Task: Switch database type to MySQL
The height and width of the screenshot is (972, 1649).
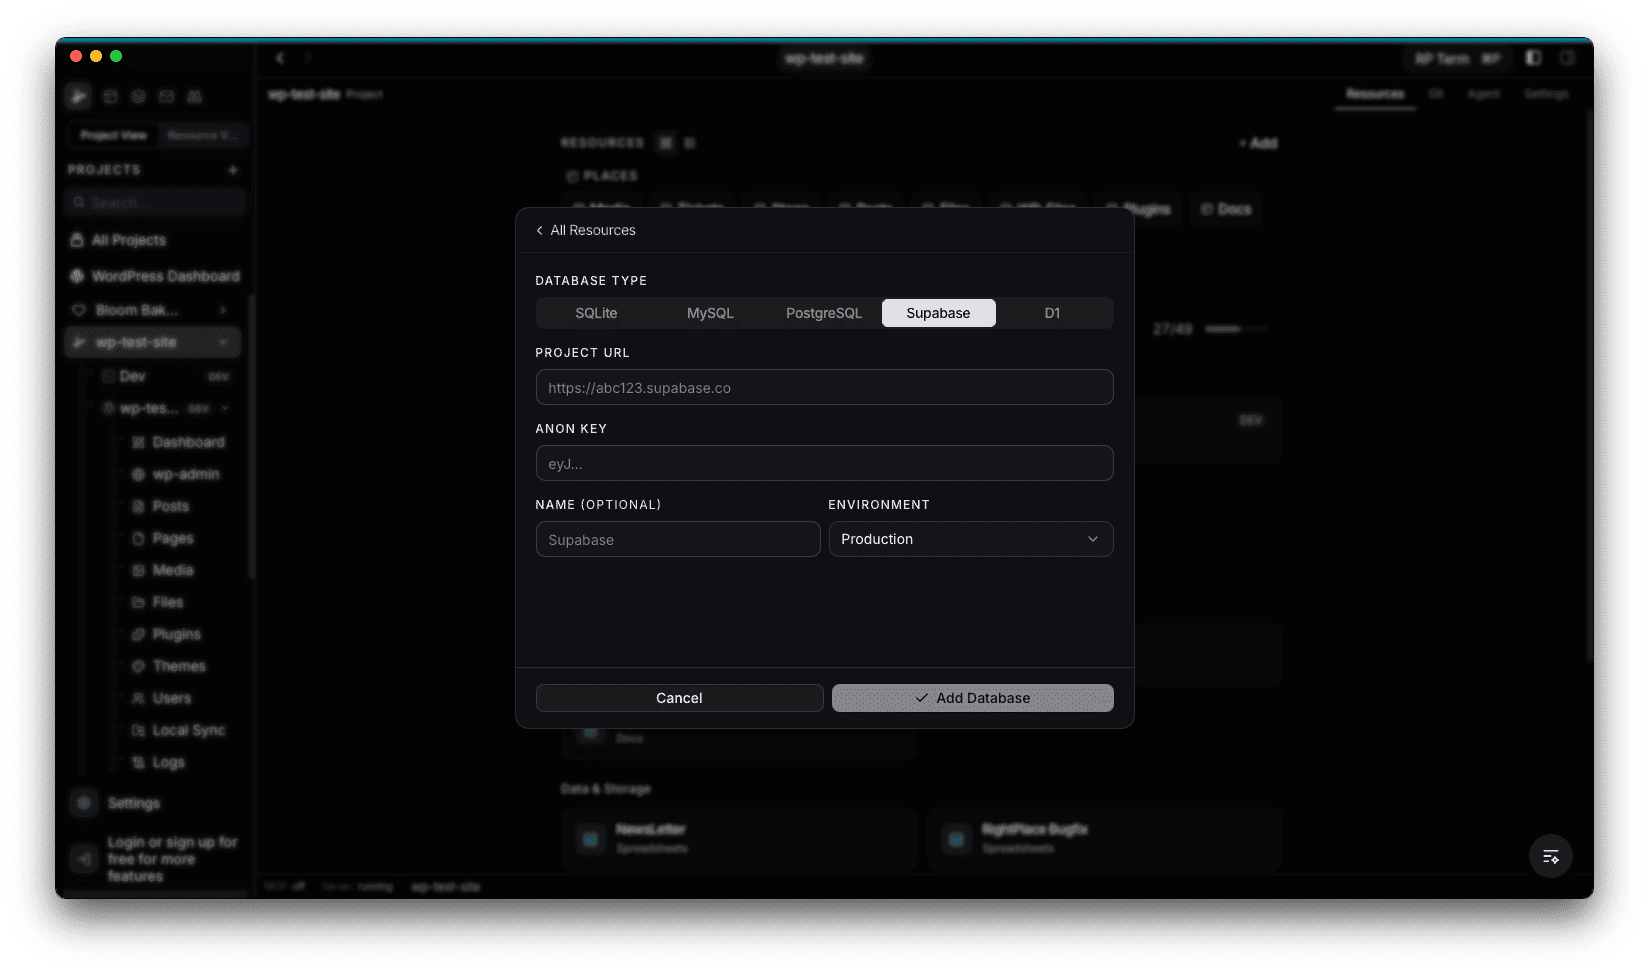Action: tap(710, 312)
